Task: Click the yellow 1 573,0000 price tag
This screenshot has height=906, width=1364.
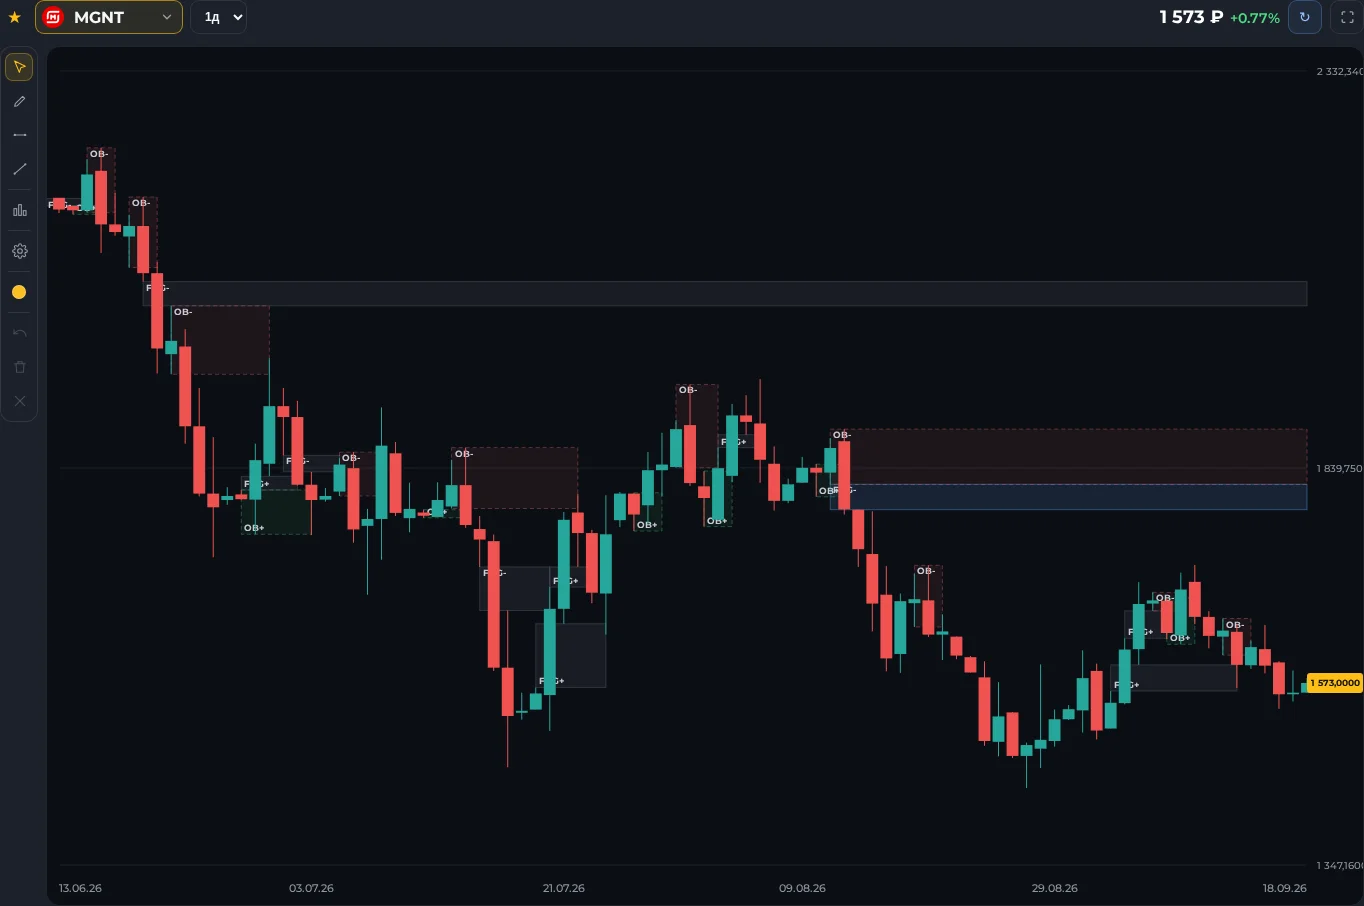Action: point(1335,683)
